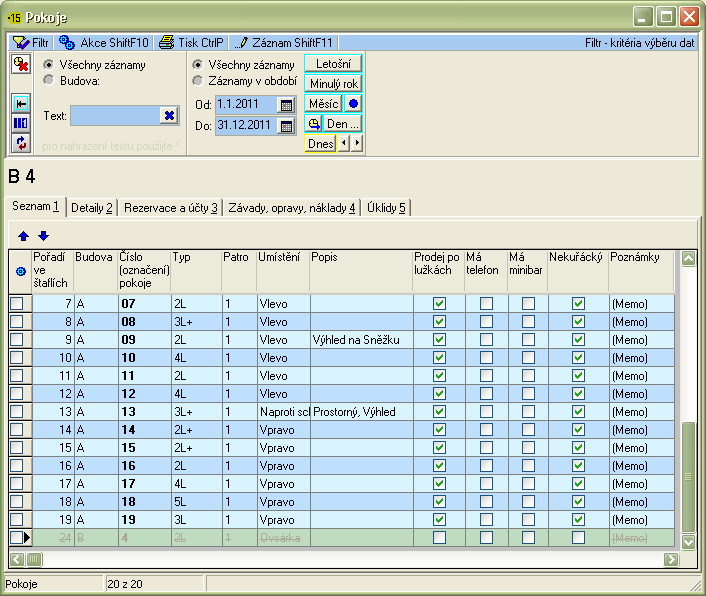This screenshot has height=596, width=706.
Task: Open Závady, opravy, náklady 4 tab
Action: pyautogui.click(x=292, y=208)
